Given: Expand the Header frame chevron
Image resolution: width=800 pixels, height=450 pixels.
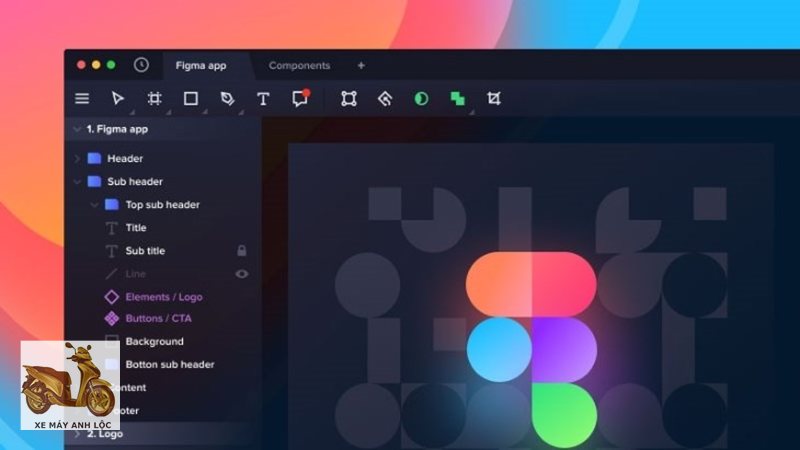Looking at the screenshot, I should (77, 159).
